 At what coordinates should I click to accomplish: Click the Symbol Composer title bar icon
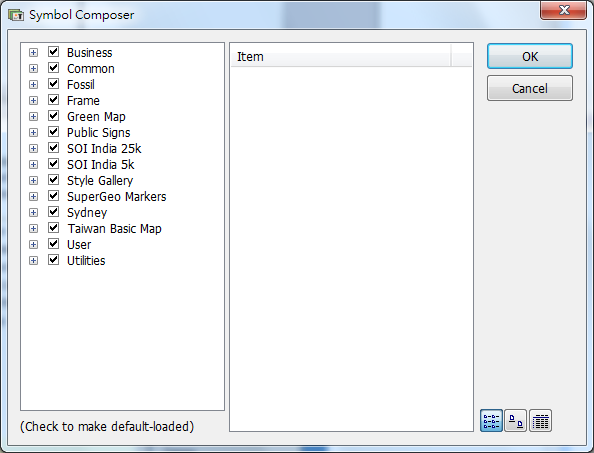click(16, 15)
